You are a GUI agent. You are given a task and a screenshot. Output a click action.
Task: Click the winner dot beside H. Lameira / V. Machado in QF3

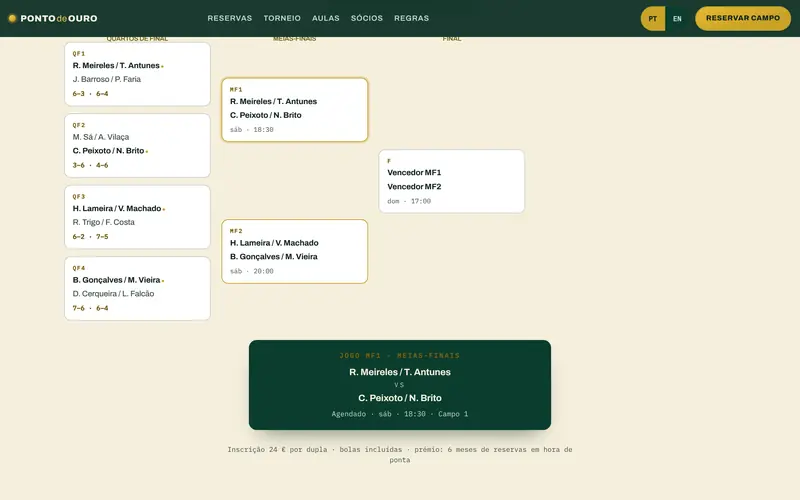[x=164, y=209]
